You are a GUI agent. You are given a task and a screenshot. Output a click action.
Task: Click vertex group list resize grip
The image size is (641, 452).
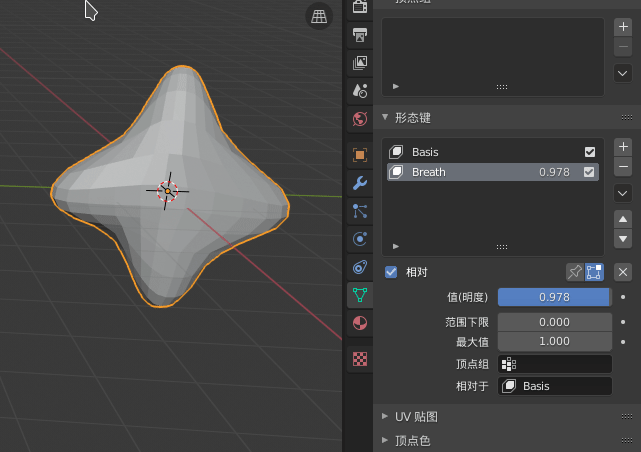(502, 87)
